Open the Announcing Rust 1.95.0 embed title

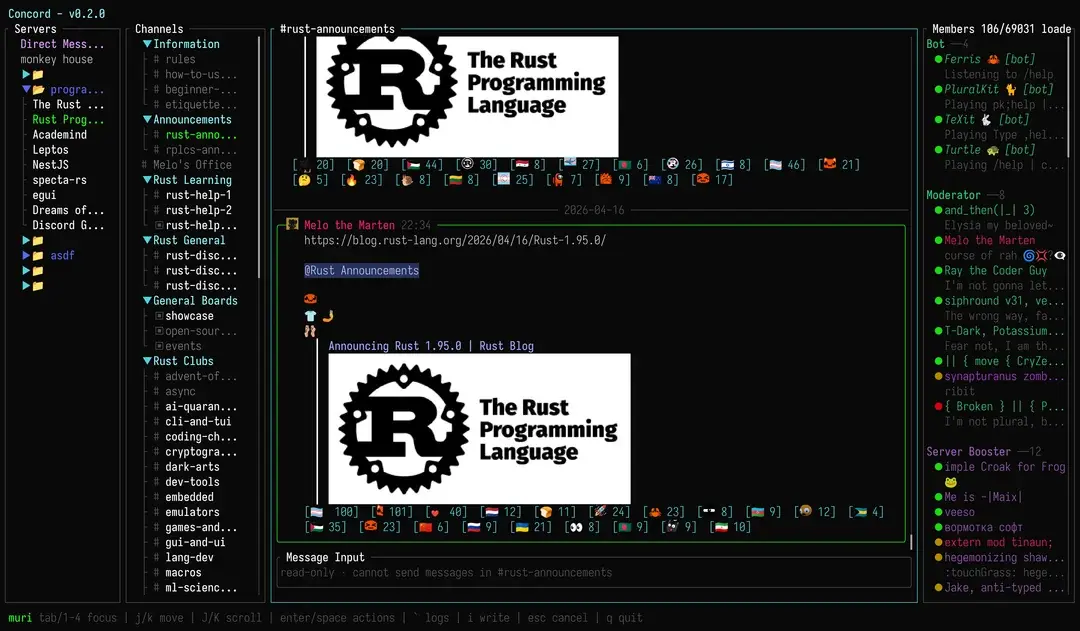click(x=431, y=346)
